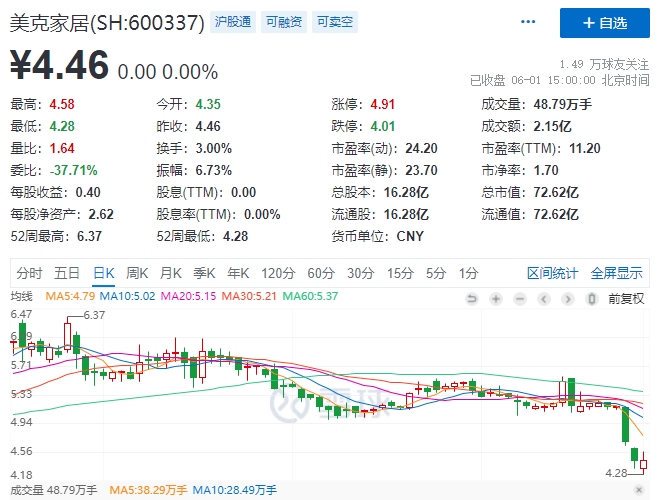
Task: Click the 成交量 value 48.79万手 in stats
Action: tap(562, 104)
